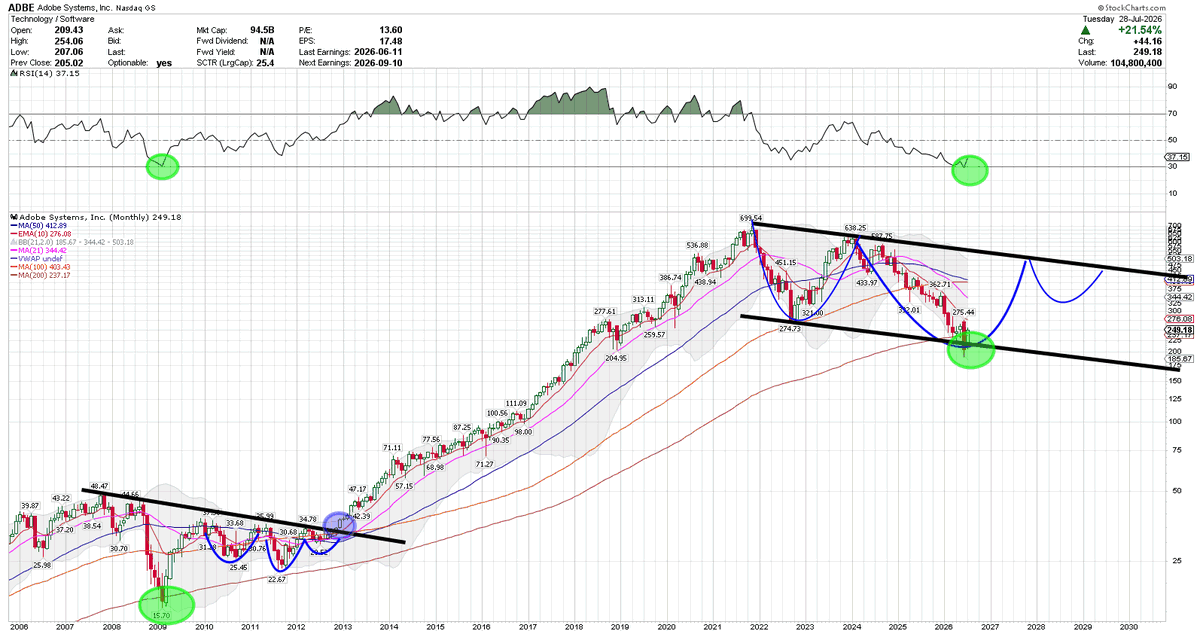1200x631 pixels.
Task: Click the 2030 year on the time axis
Action: [1130, 626]
